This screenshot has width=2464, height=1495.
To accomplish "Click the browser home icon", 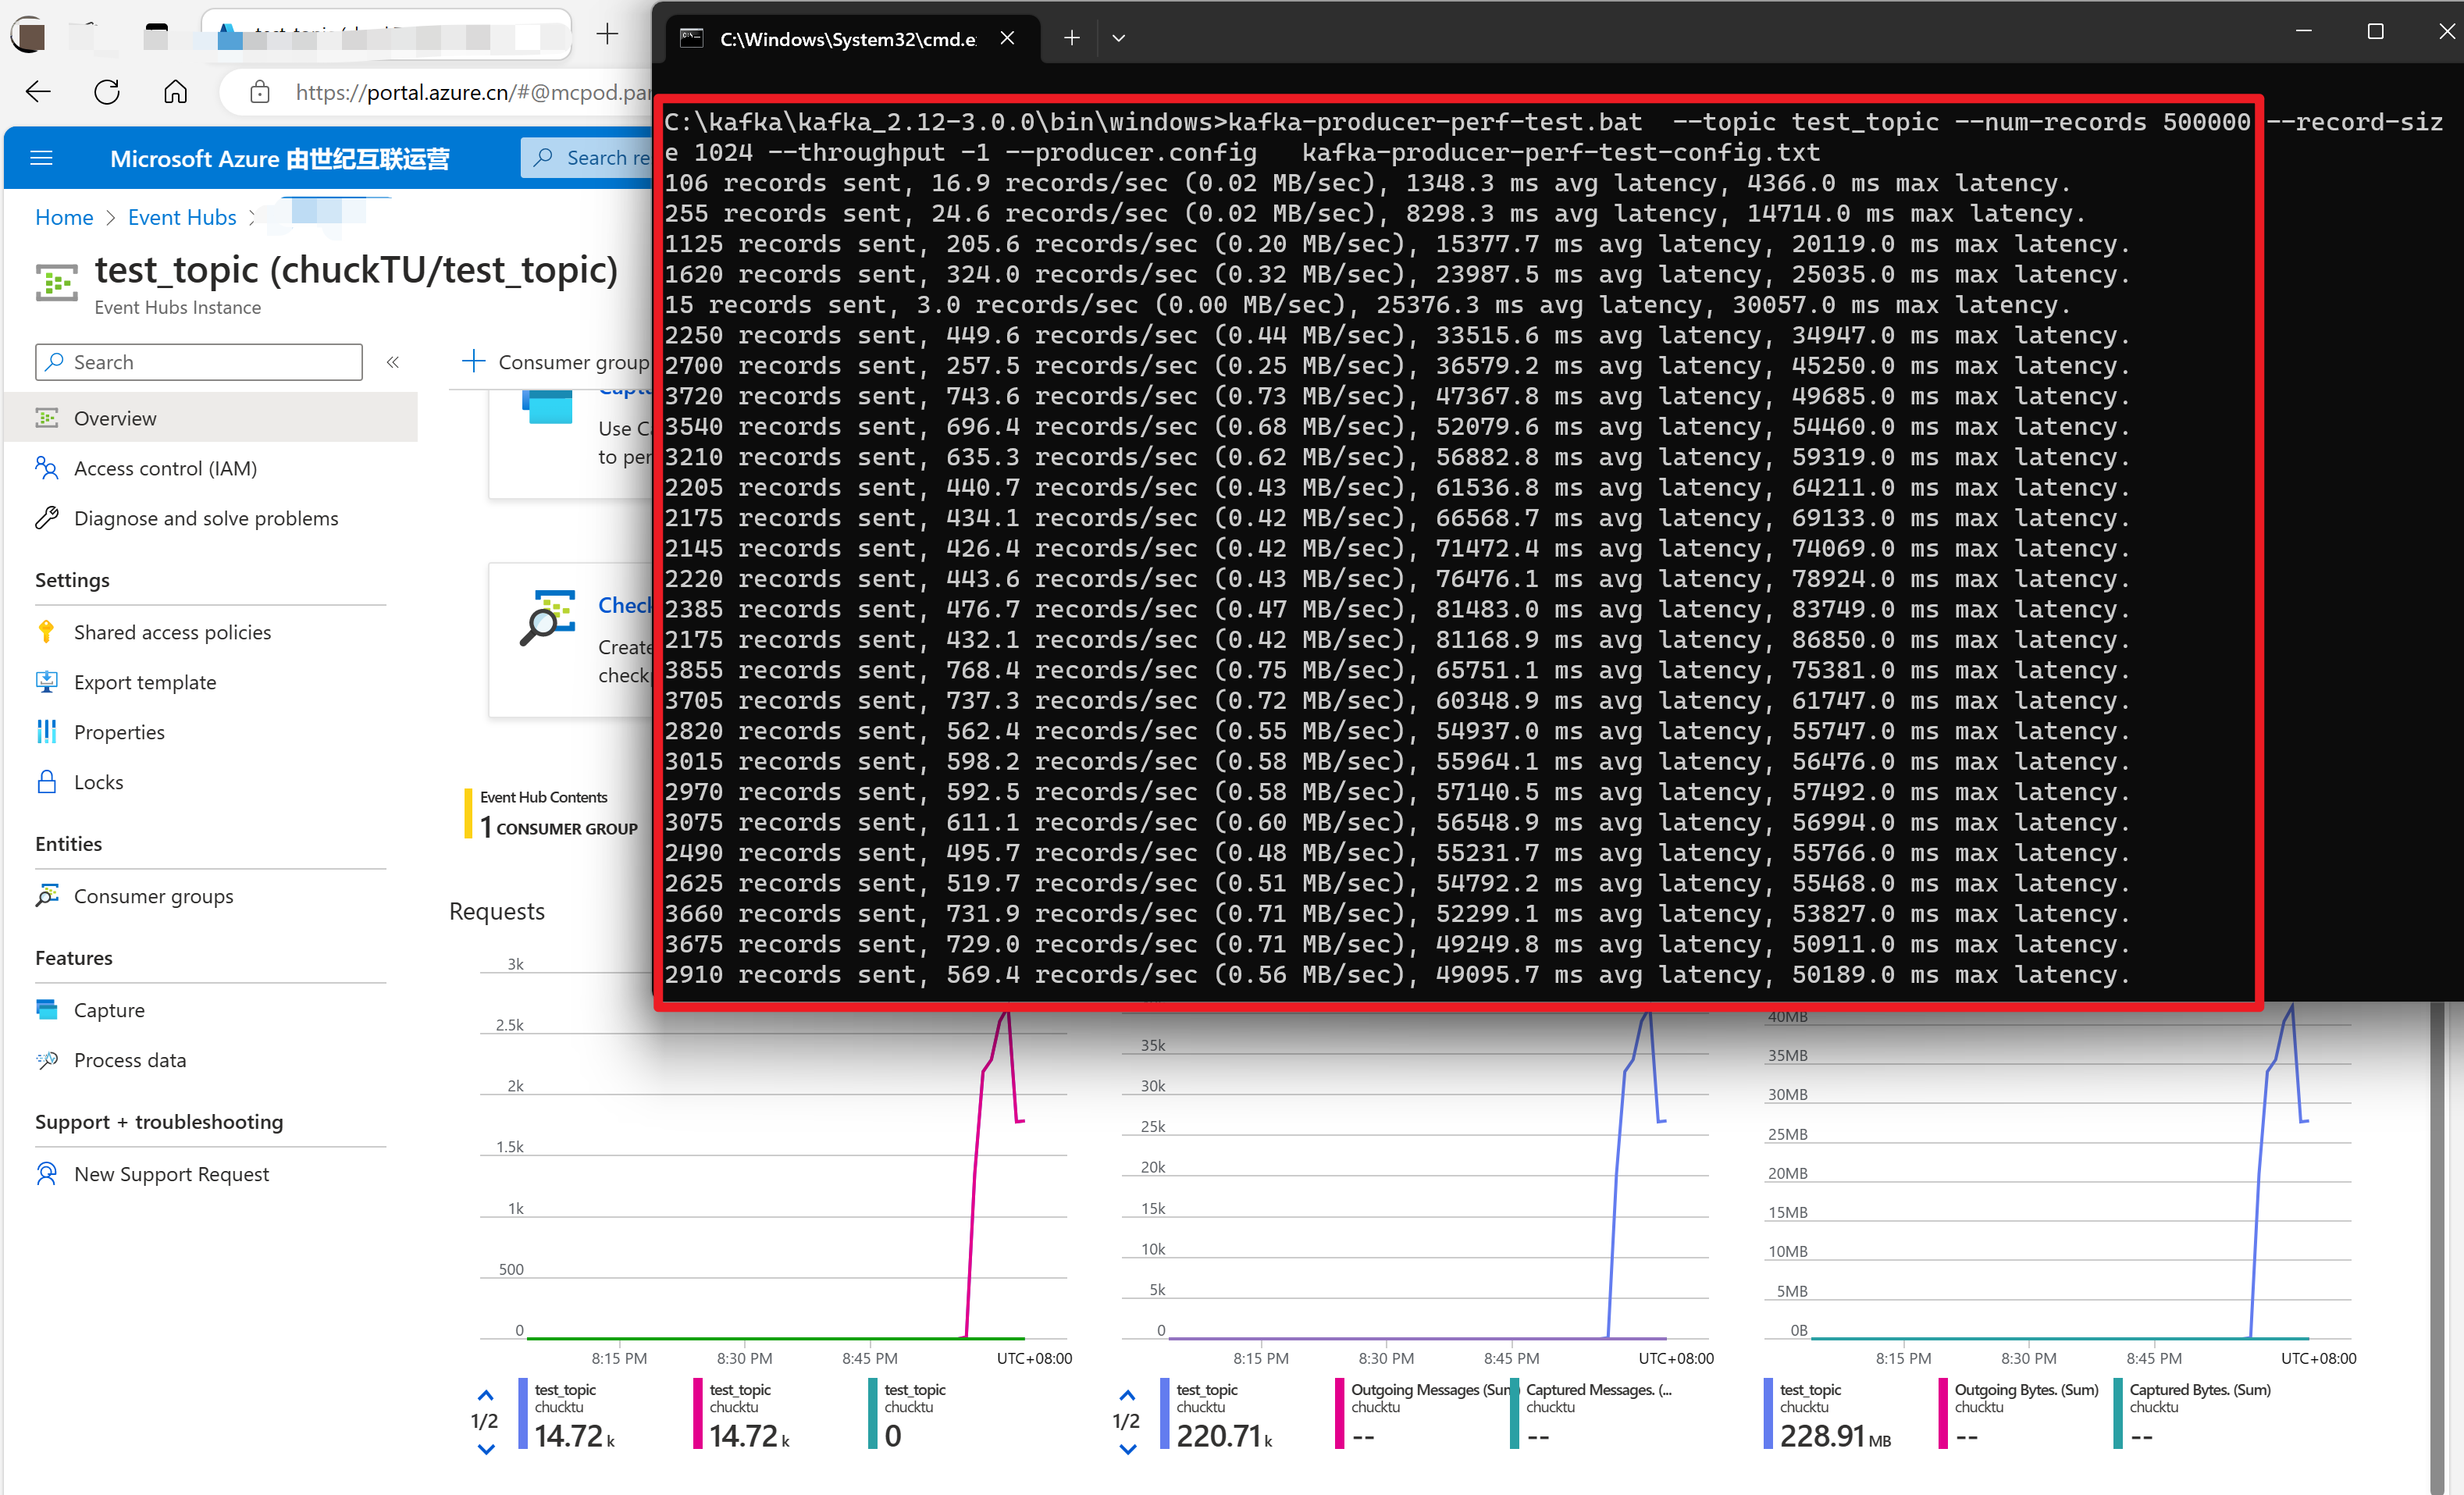I will click(x=175, y=92).
